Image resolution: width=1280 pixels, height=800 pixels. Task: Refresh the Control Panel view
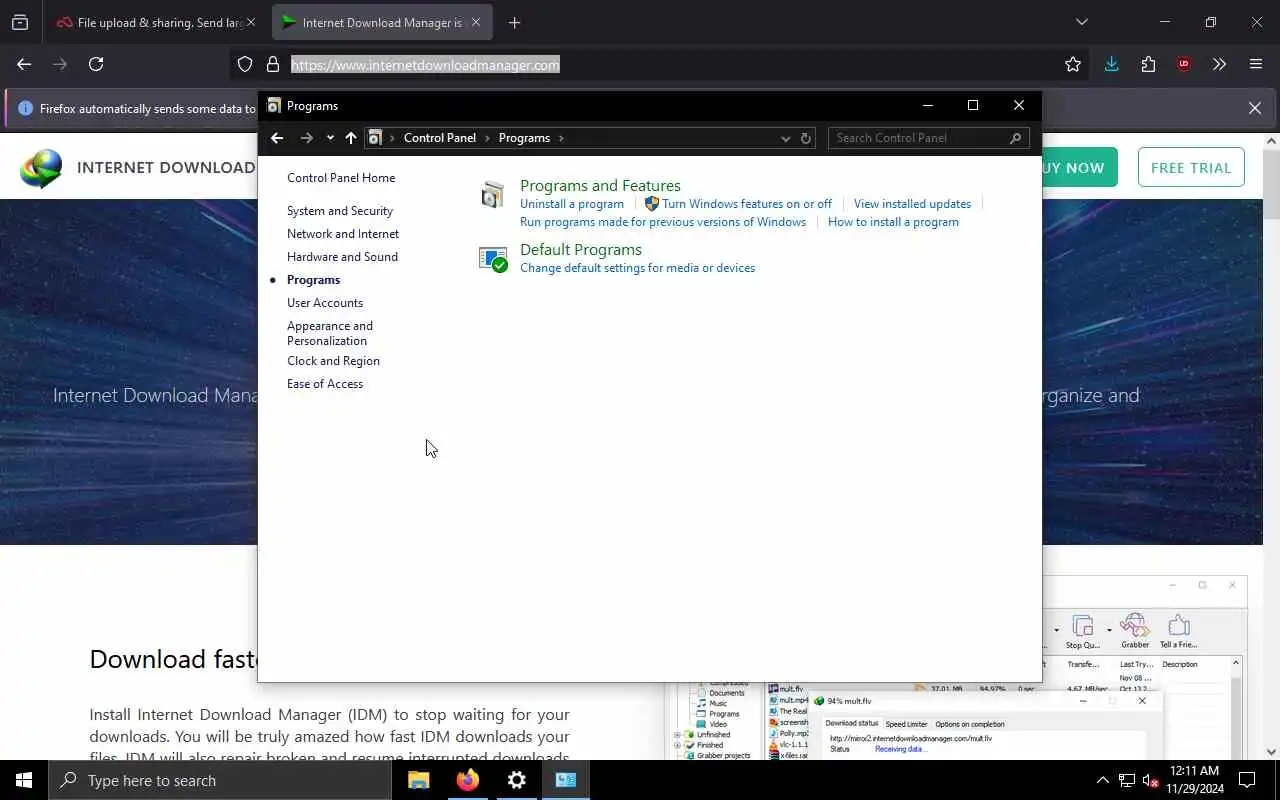point(806,138)
